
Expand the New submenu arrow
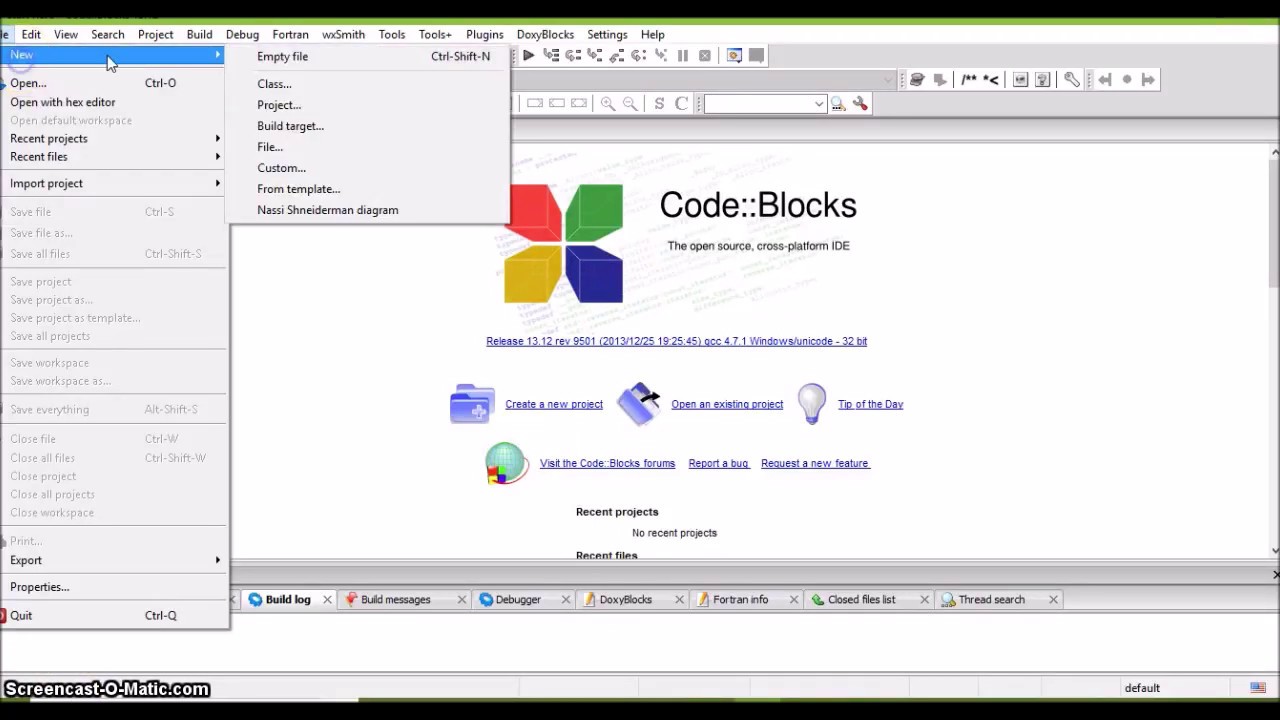click(x=218, y=55)
